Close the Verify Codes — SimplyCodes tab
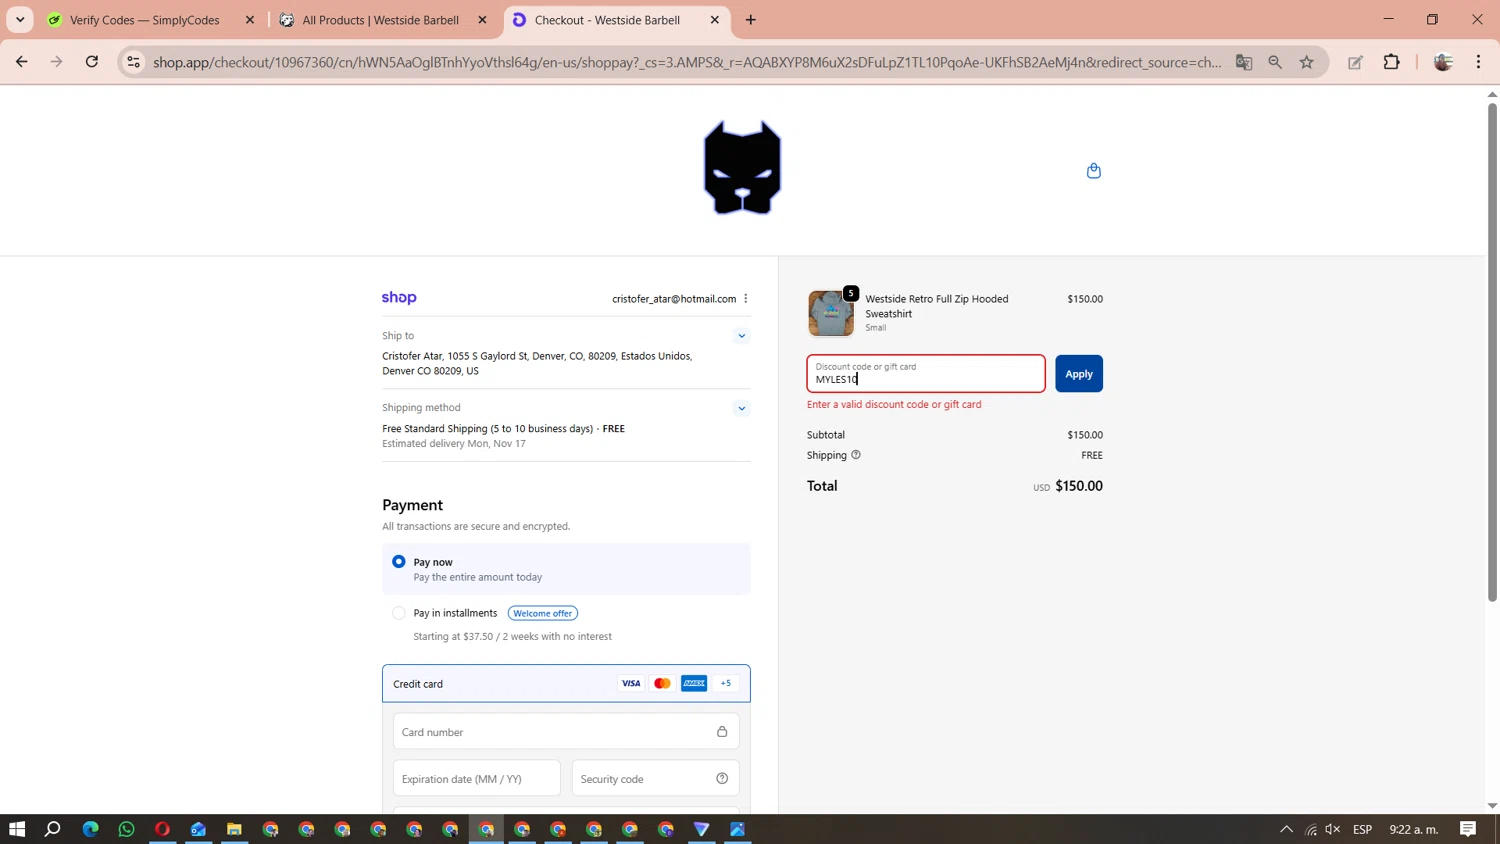 tap(250, 20)
